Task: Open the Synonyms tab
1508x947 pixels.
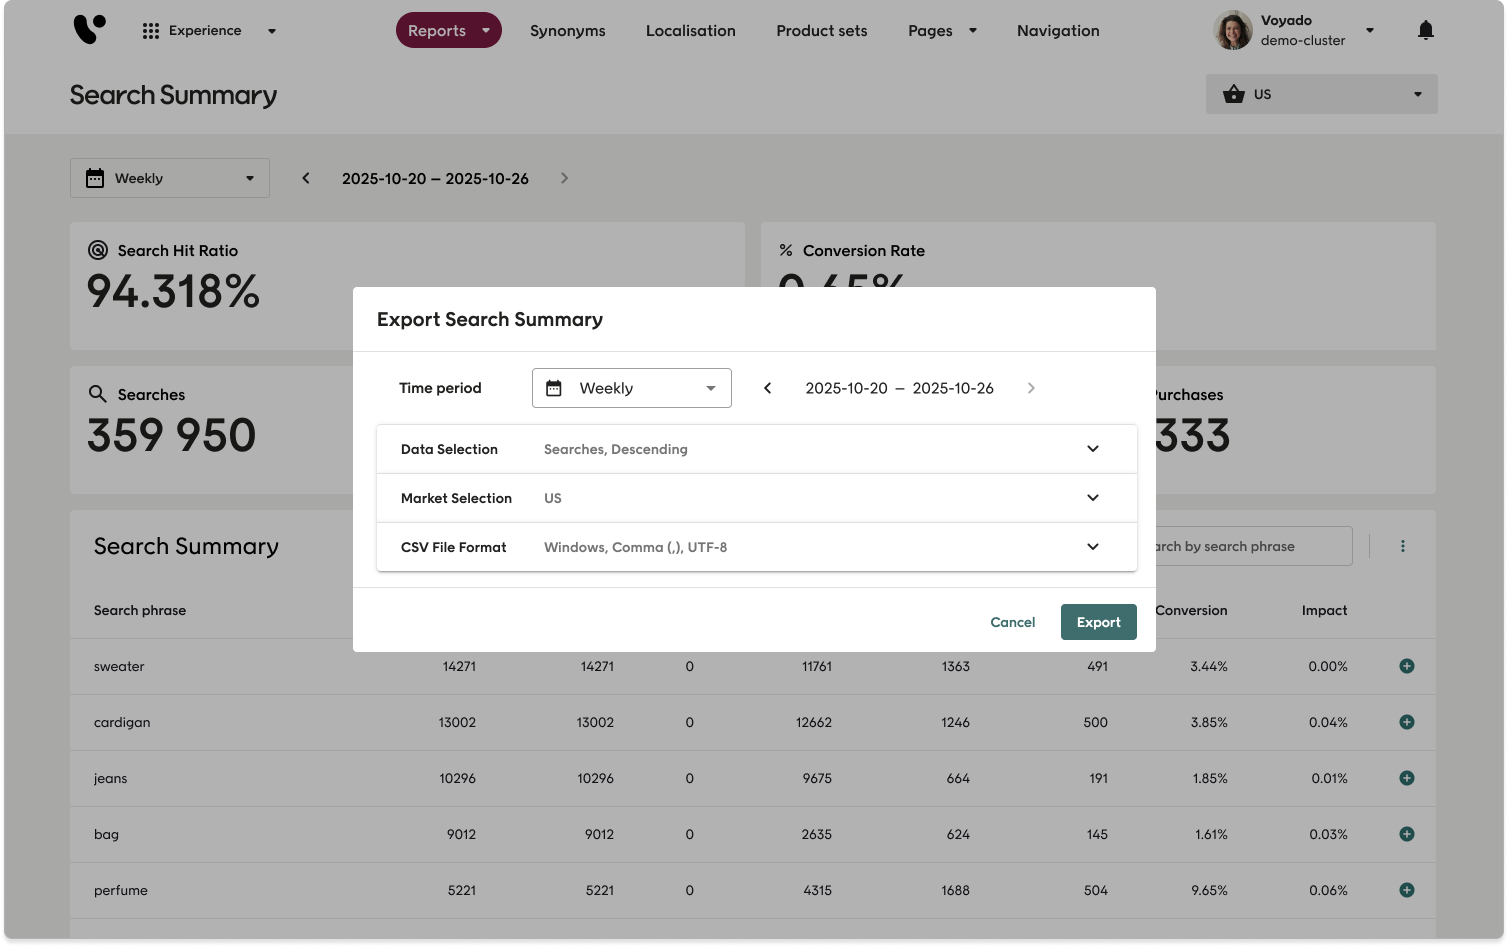Action: click(x=567, y=31)
